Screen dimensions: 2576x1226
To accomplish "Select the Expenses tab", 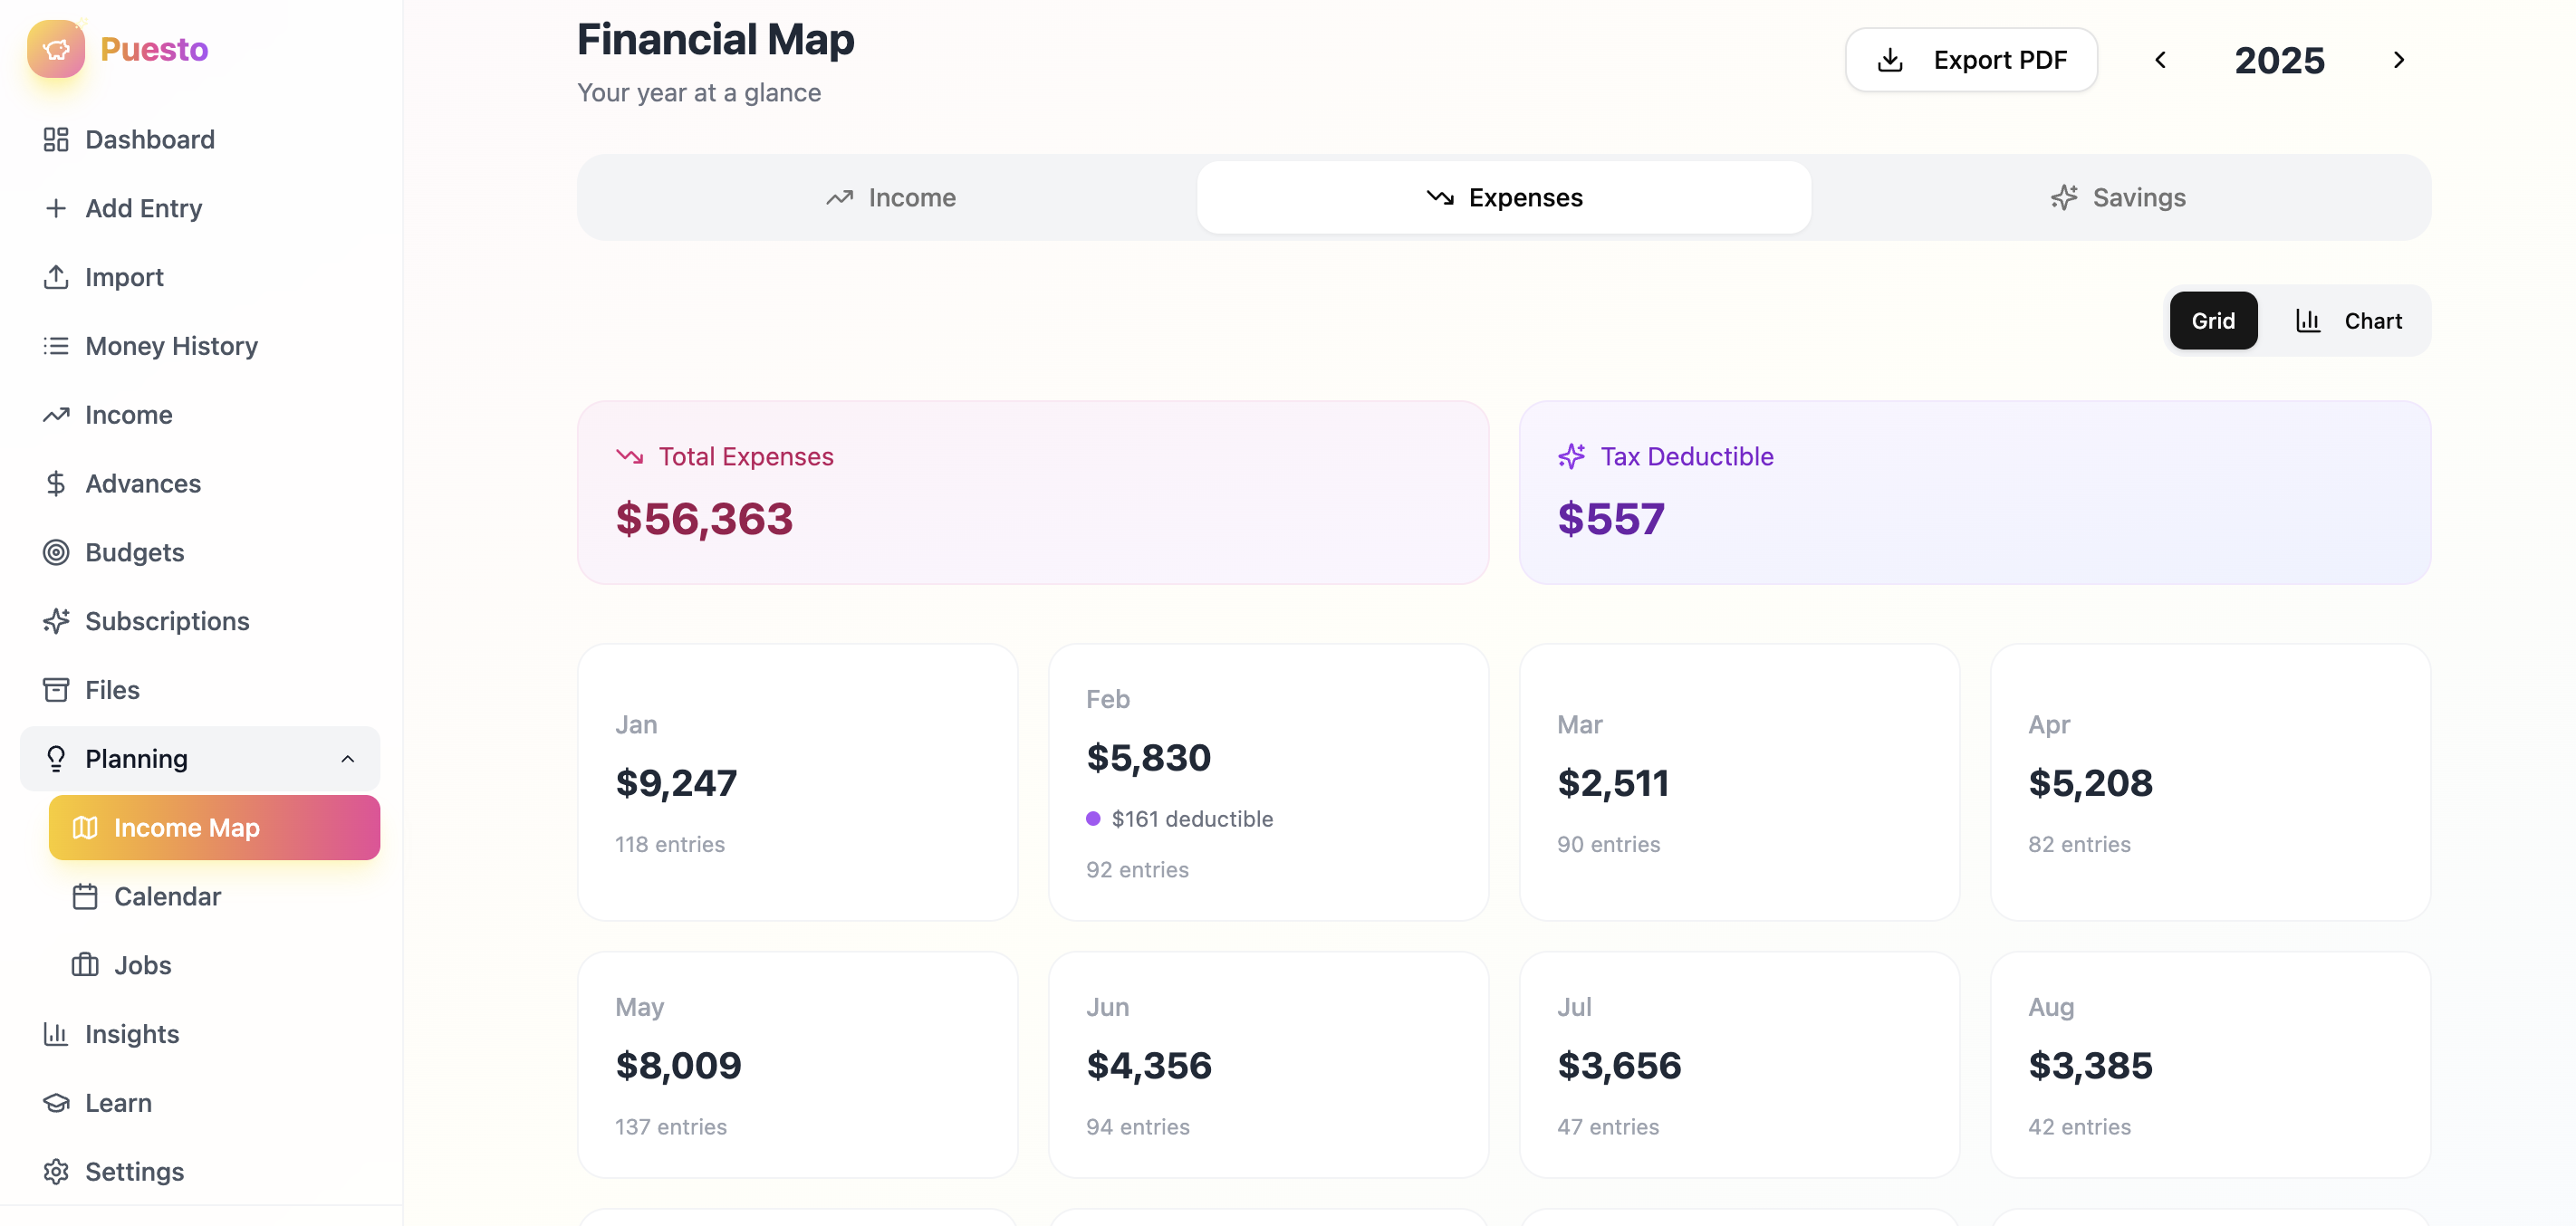I will tap(1503, 198).
